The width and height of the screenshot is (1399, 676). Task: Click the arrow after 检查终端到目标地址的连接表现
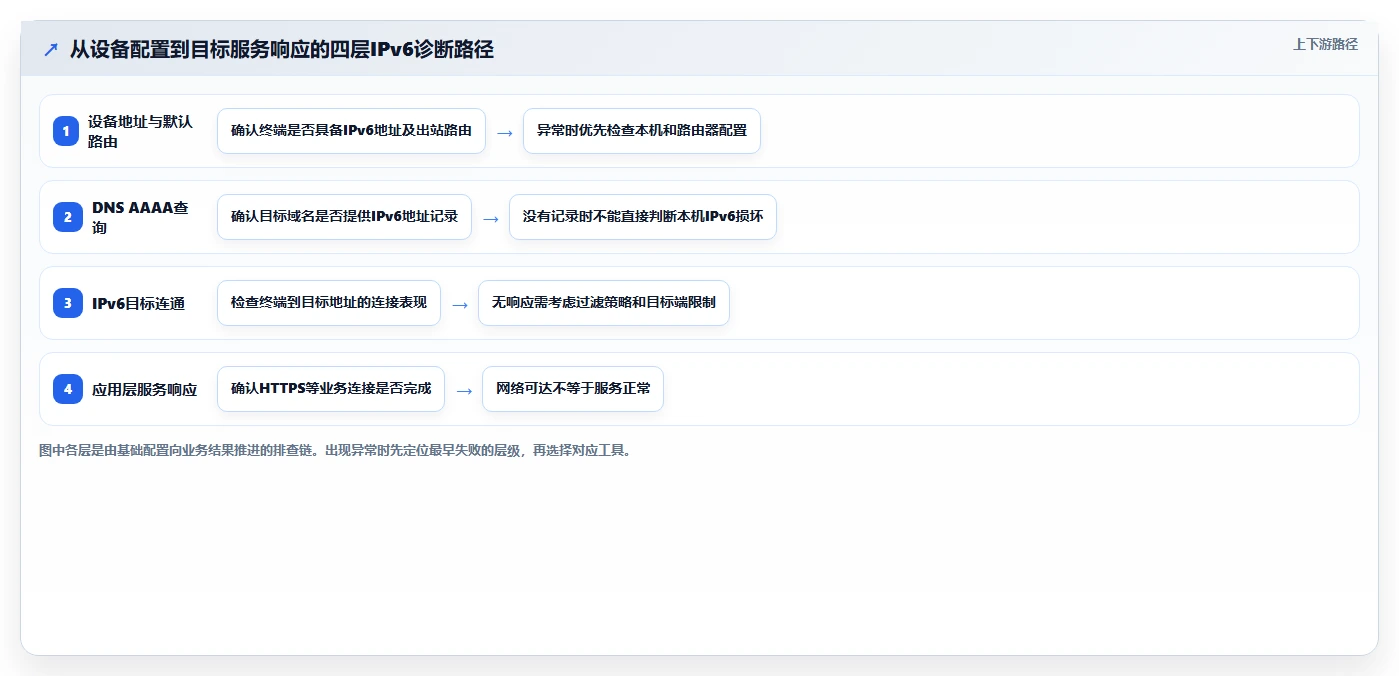460,304
